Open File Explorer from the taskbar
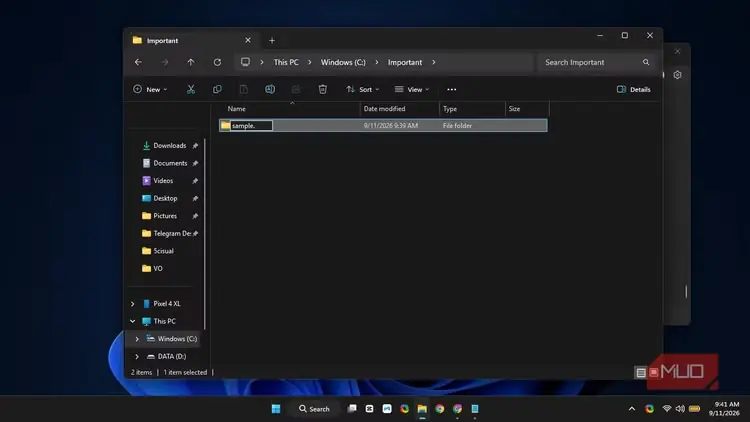Image resolution: width=750 pixels, height=422 pixels. click(x=422, y=409)
